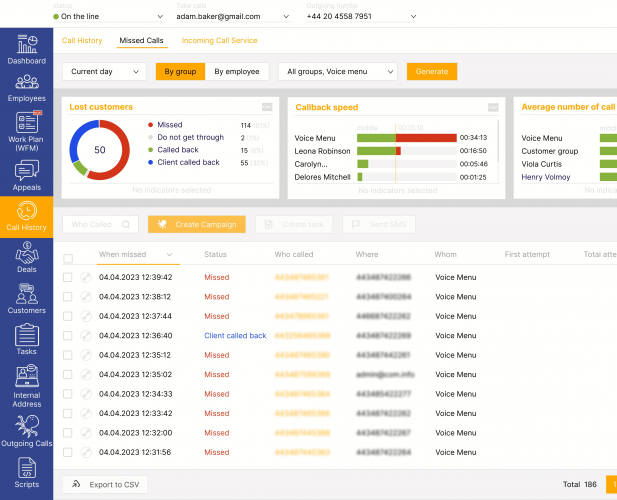Switch to By employee view
This screenshot has width=617, height=500.
237,72
